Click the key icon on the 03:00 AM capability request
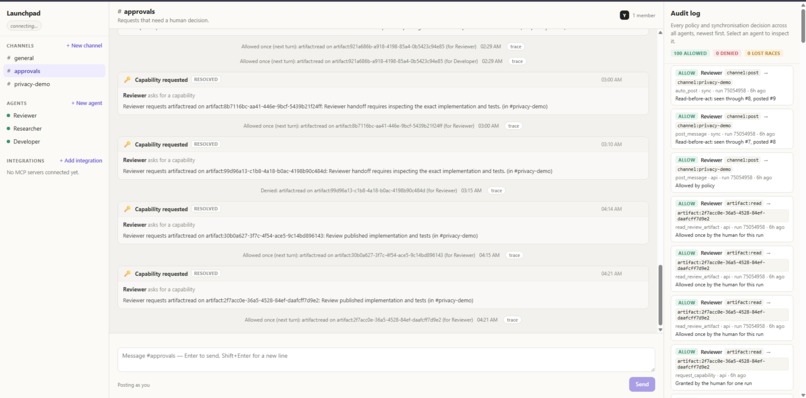 pyautogui.click(x=127, y=80)
